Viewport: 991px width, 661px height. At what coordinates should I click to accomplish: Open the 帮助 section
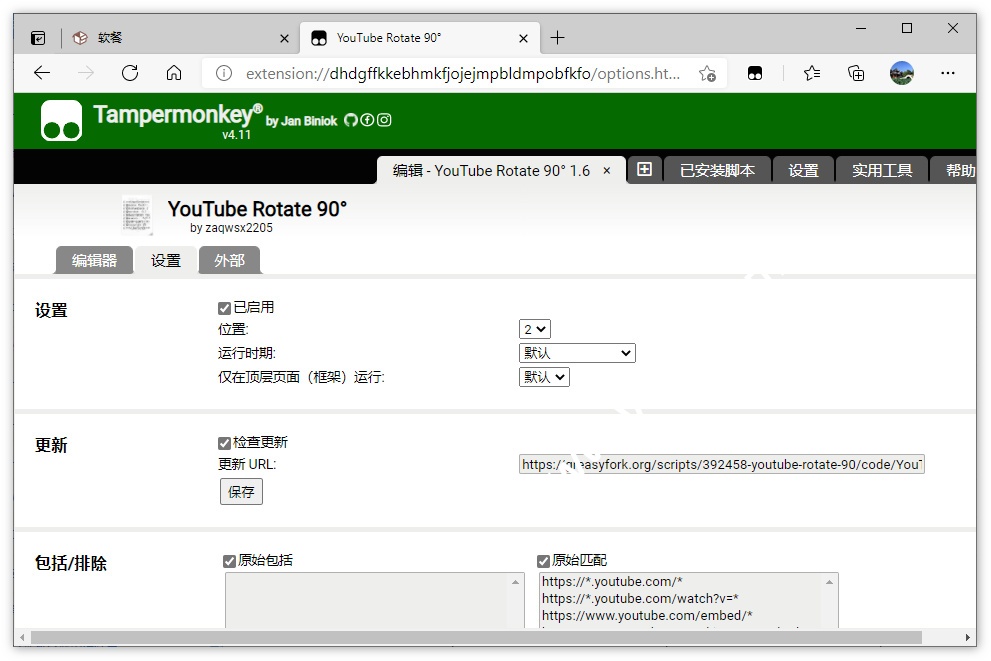(x=957, y=169)
